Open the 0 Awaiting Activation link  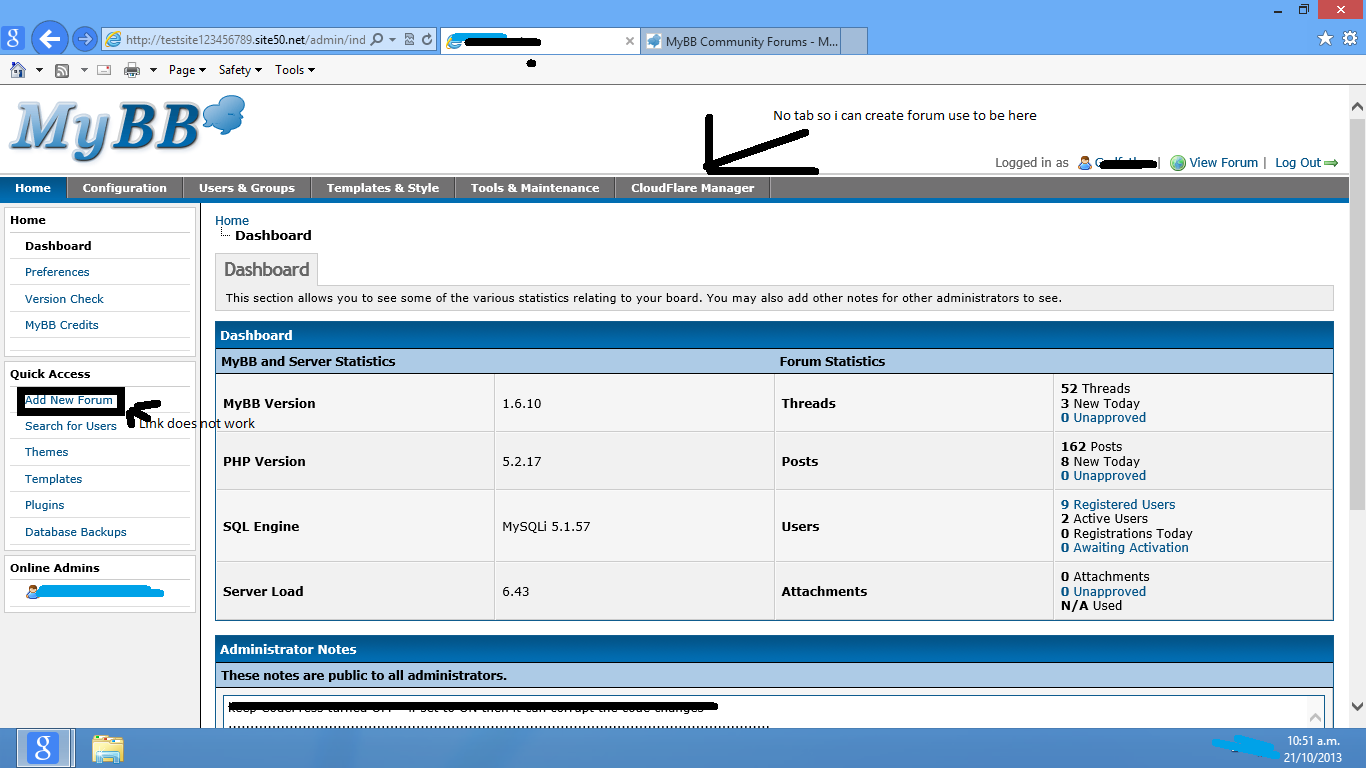pos(1125,548)
